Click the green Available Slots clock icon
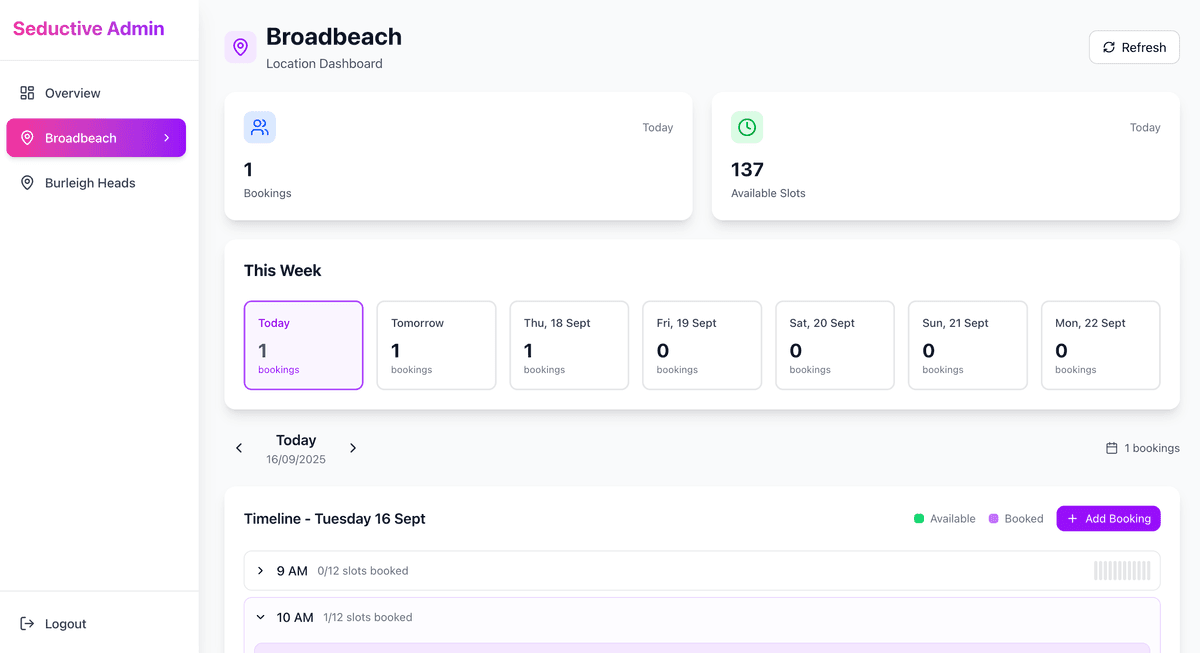 pyautogui.click(x=746, y=127)
